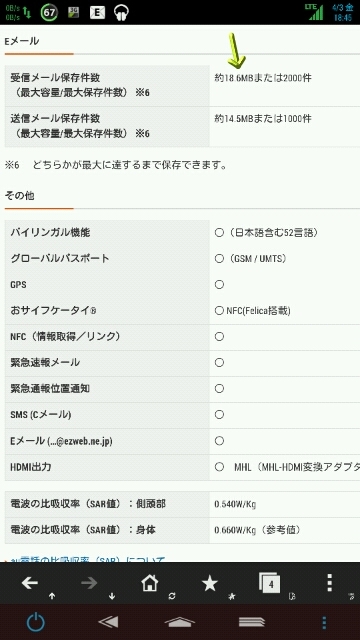Viewport: 360px width, 640px height.
Task: Tap the Eメール section heading
Action: tap(22, 41)
